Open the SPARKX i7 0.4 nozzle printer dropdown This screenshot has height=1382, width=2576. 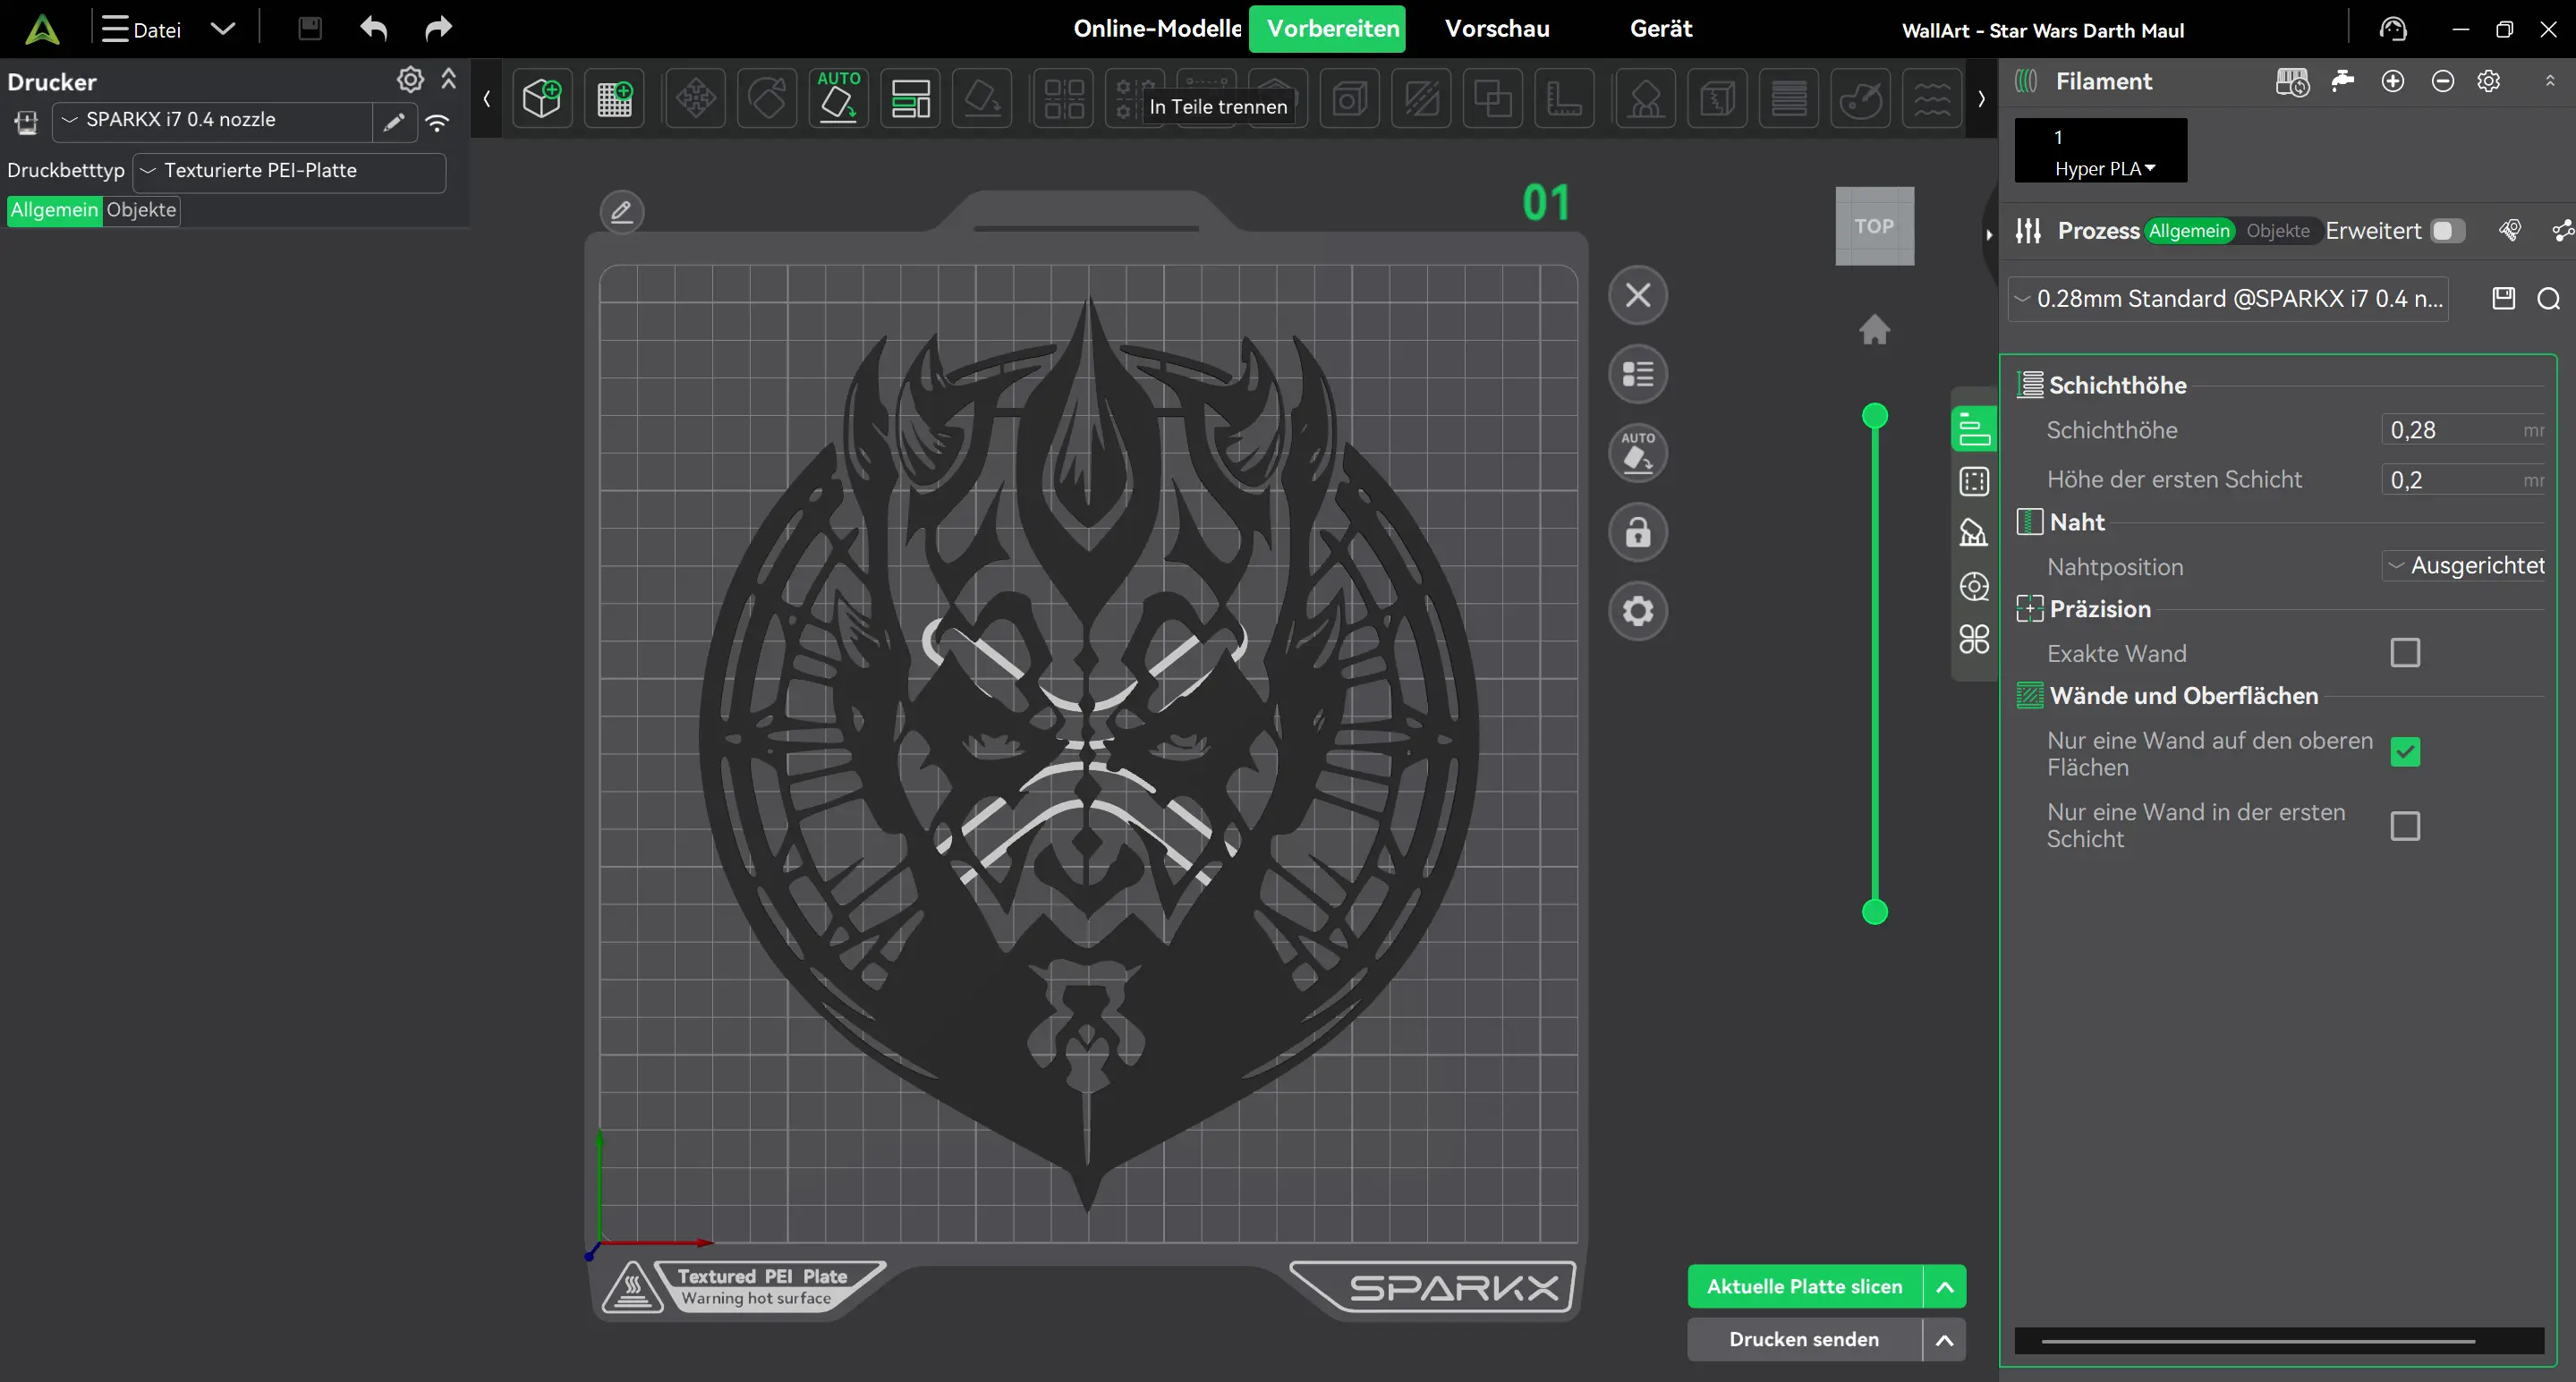click(212, 121)
